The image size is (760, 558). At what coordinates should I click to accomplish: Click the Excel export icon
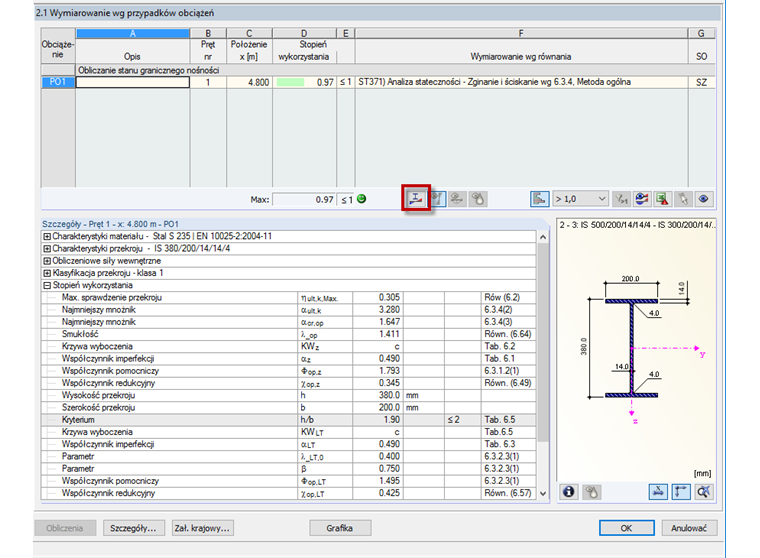coord(662,199)
